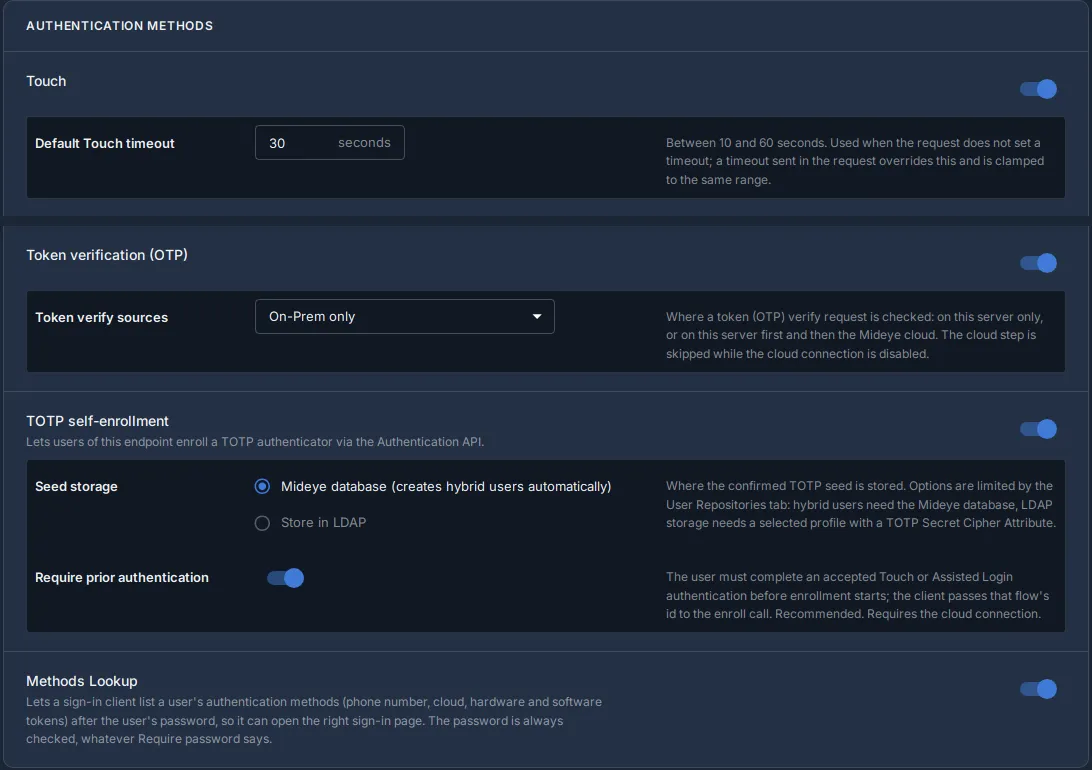The width and height of the screenshot is (1092, 770).
Task: Click the Authentication Methods heading
Action: (x=120, y=26)
